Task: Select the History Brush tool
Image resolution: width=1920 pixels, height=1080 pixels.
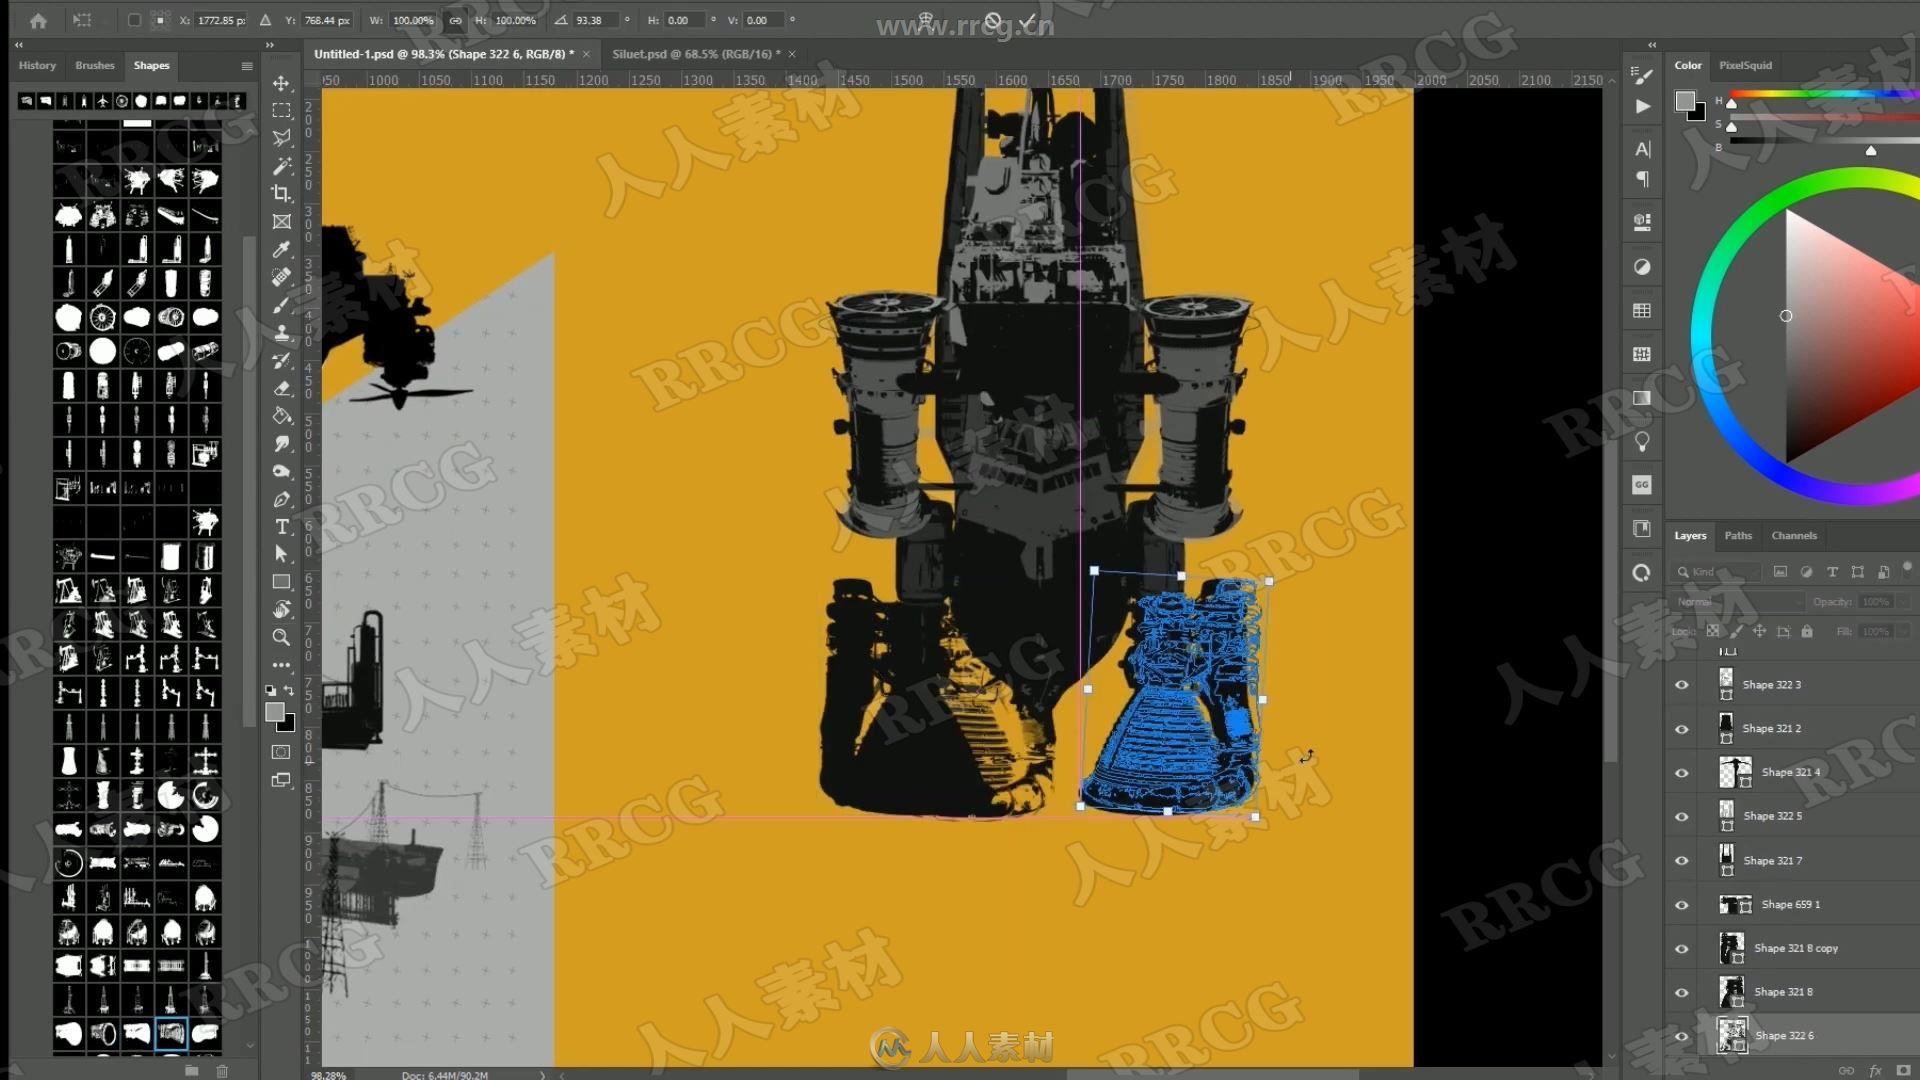Action: (x=282, y=360)
